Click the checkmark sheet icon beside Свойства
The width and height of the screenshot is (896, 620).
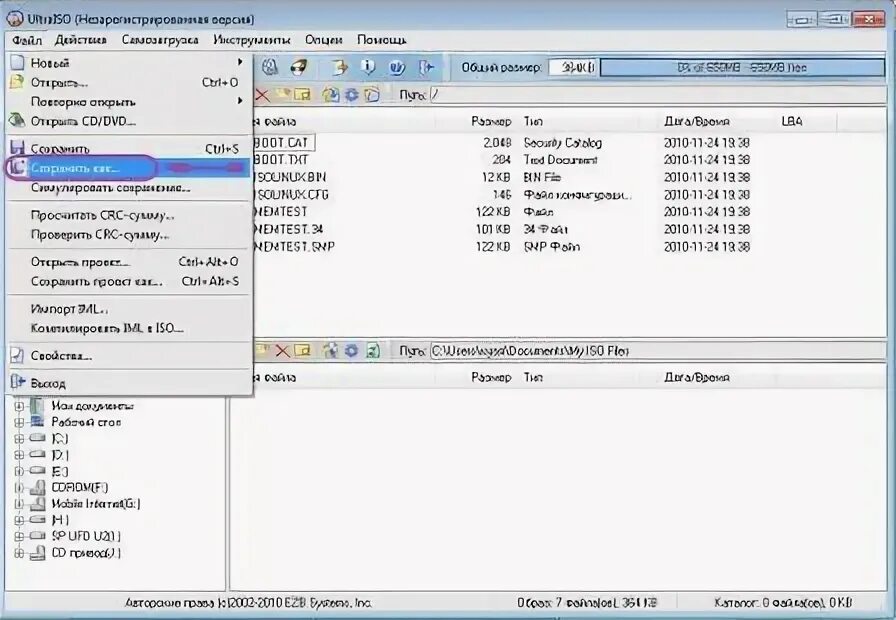pos(17,355)
